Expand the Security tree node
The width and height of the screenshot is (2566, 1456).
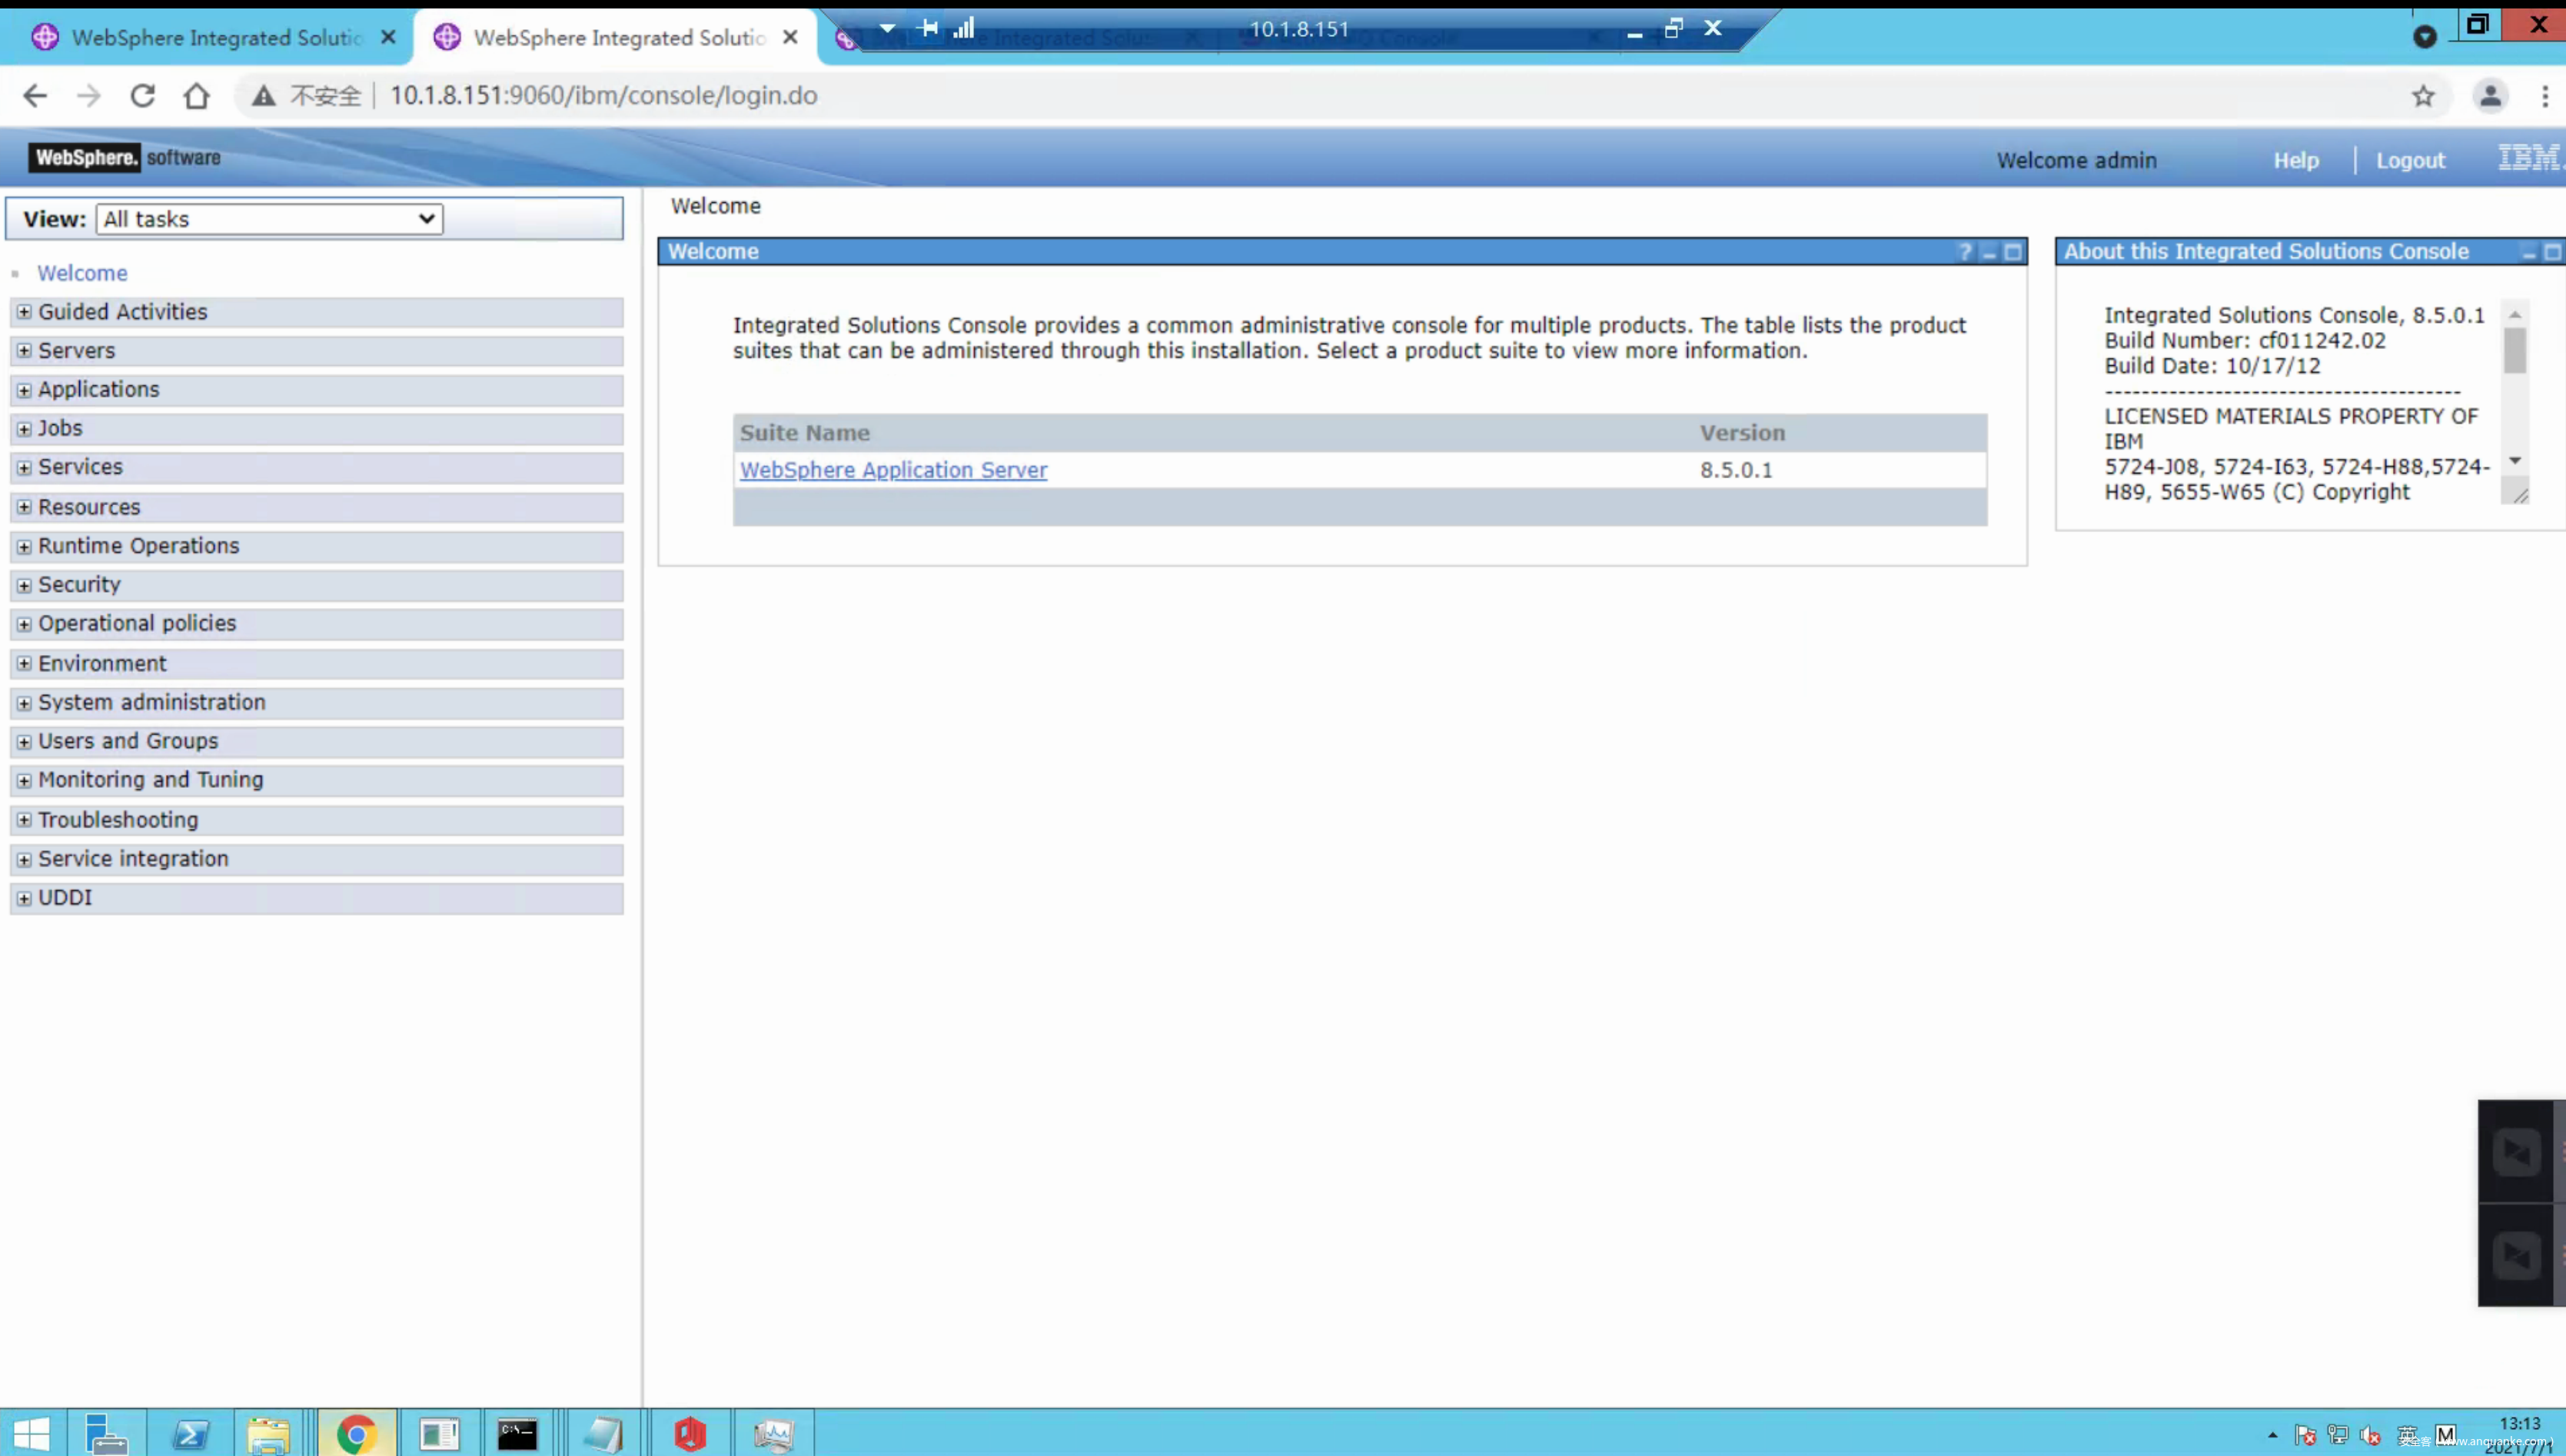click(x=24, y=585)
